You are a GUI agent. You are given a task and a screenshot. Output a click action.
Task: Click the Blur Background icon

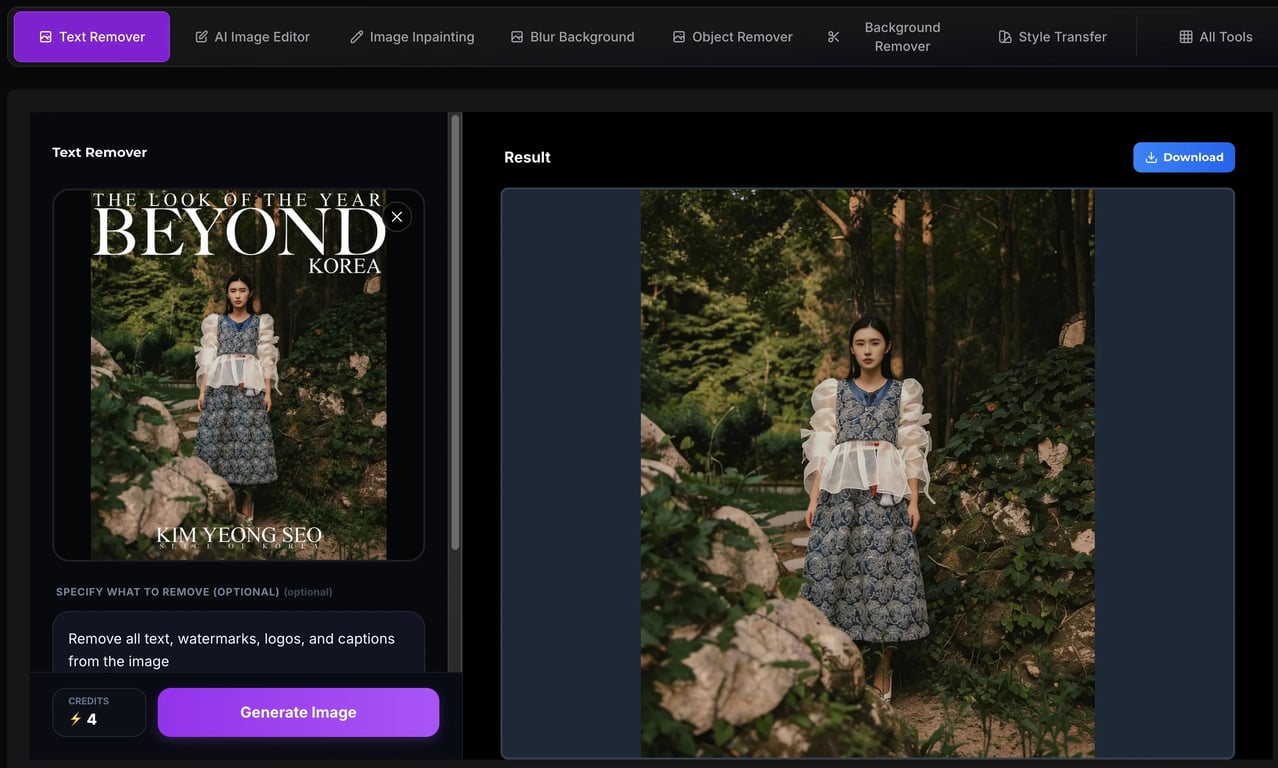tap(517, 36)
